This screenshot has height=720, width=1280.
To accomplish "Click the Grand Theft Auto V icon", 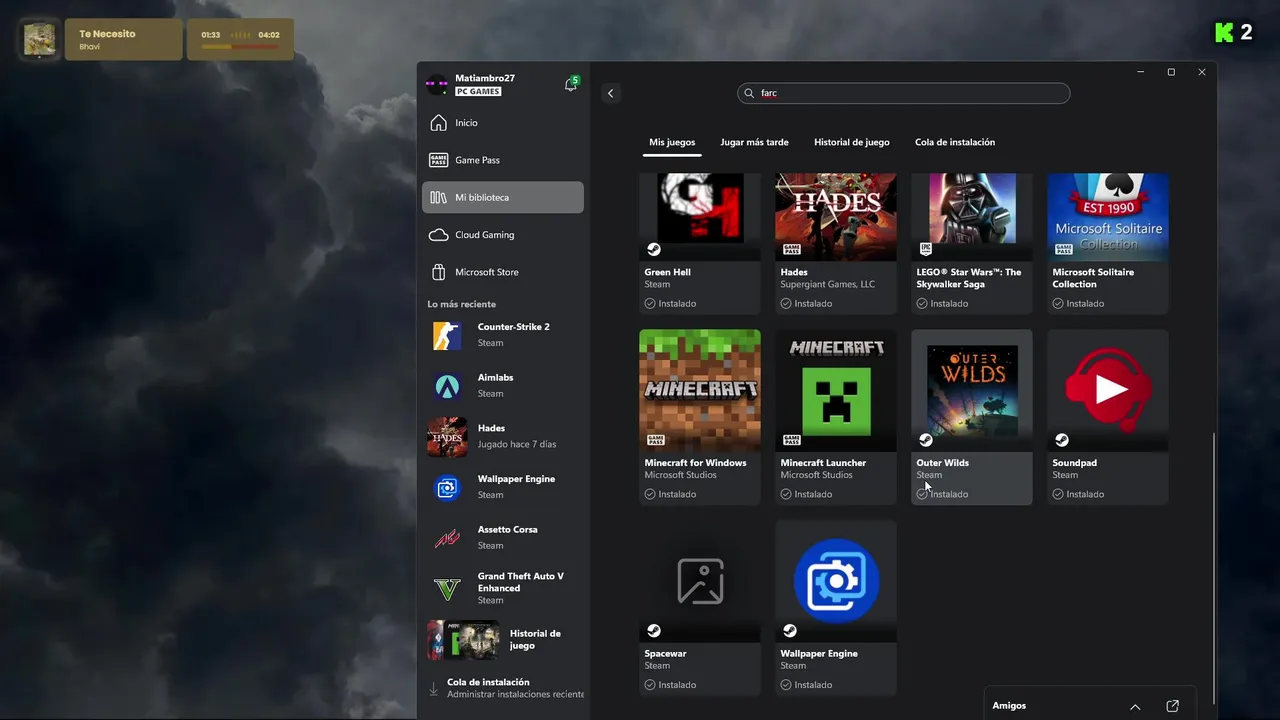I will pos(447,589).
